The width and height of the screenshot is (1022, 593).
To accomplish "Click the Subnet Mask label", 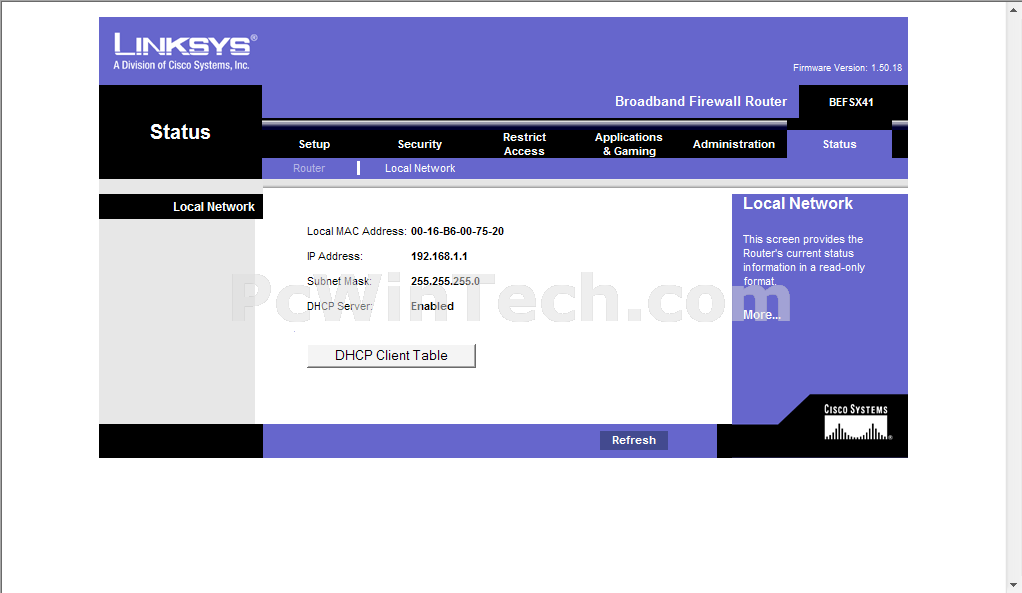I will point(339,282).
